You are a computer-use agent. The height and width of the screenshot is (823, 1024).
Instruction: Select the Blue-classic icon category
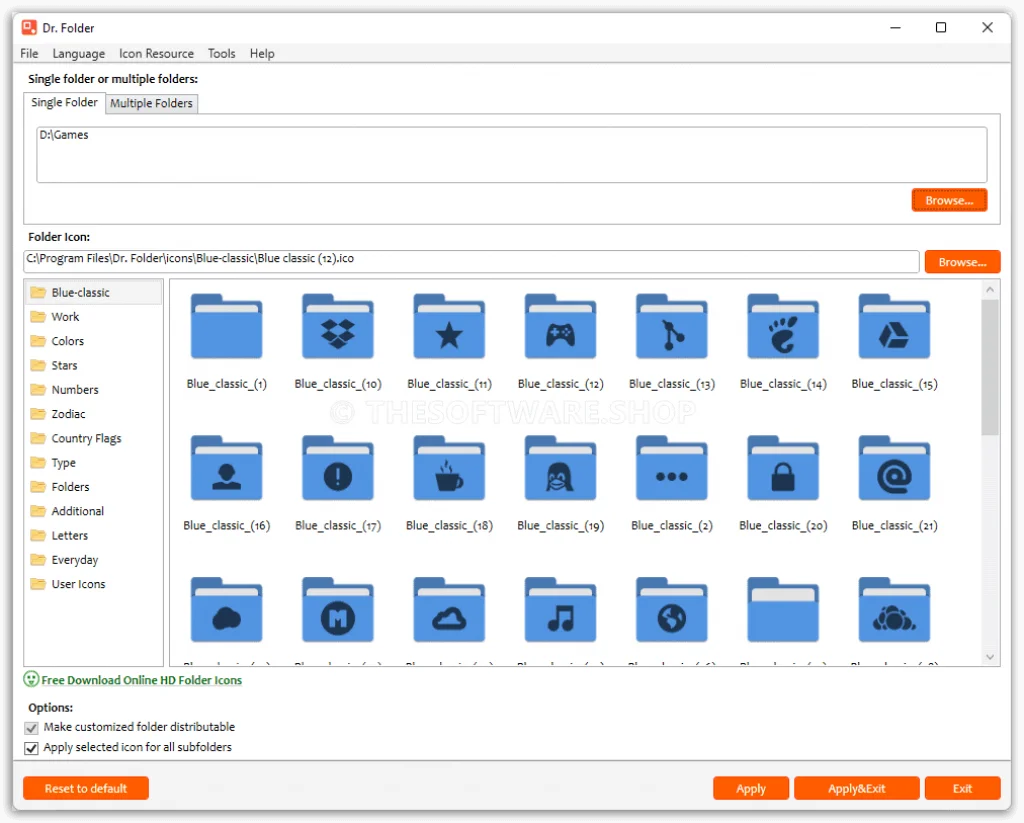click(x=93, y=292)
